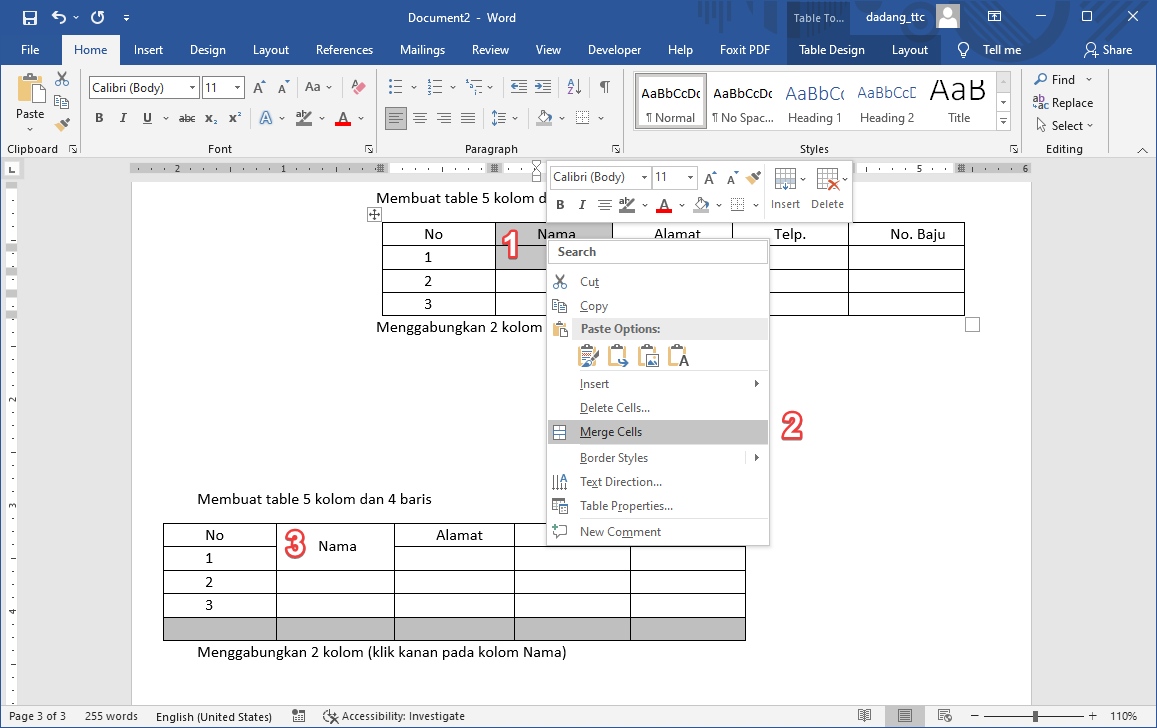Apply subscript formatting from the Font group
The image size is (1157, 728).
[210, 118]
